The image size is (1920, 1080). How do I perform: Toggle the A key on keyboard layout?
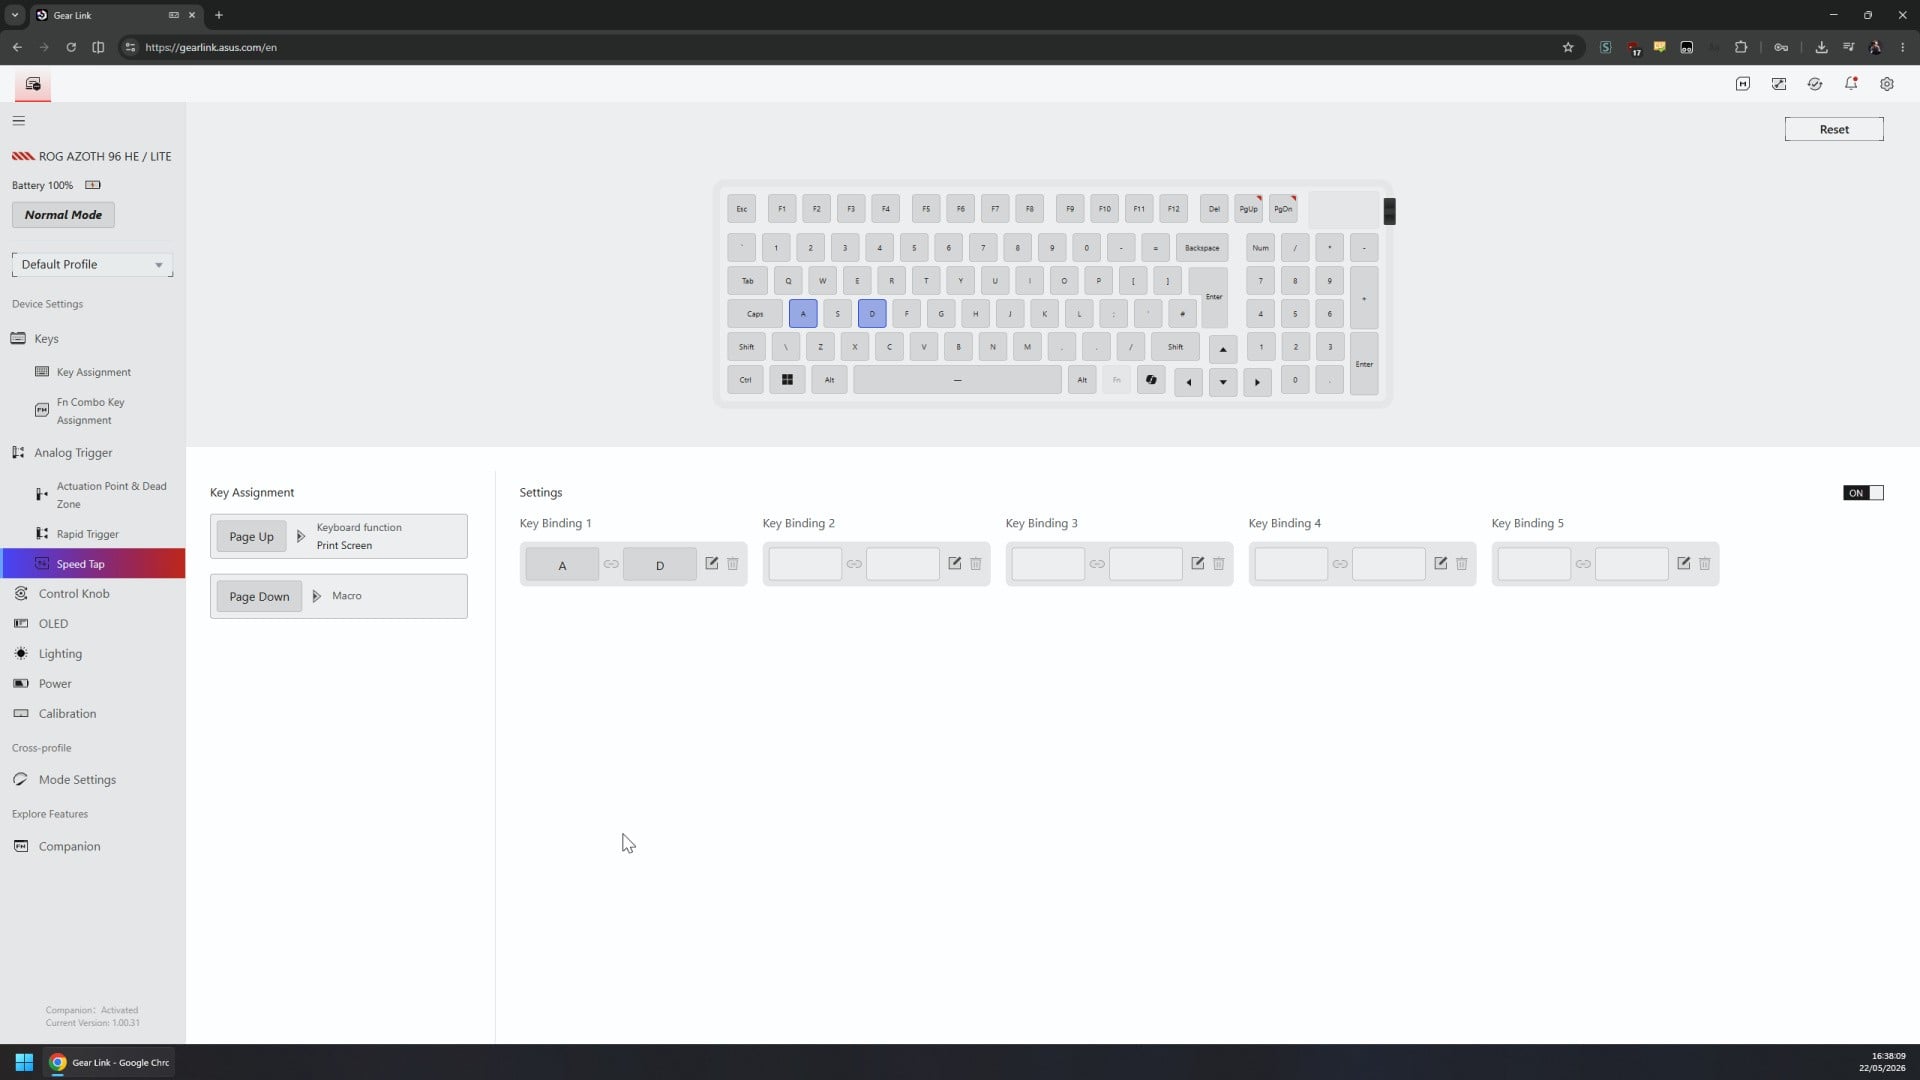point(803,314)
